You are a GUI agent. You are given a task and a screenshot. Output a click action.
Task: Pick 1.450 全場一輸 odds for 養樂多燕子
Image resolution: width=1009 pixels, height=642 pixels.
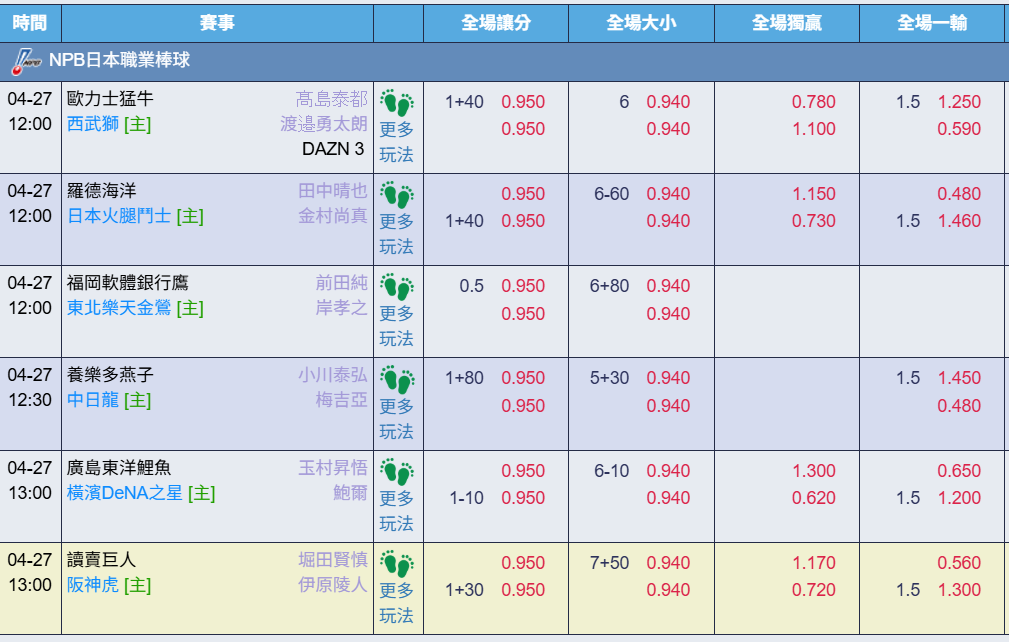[x=958, y=378]
